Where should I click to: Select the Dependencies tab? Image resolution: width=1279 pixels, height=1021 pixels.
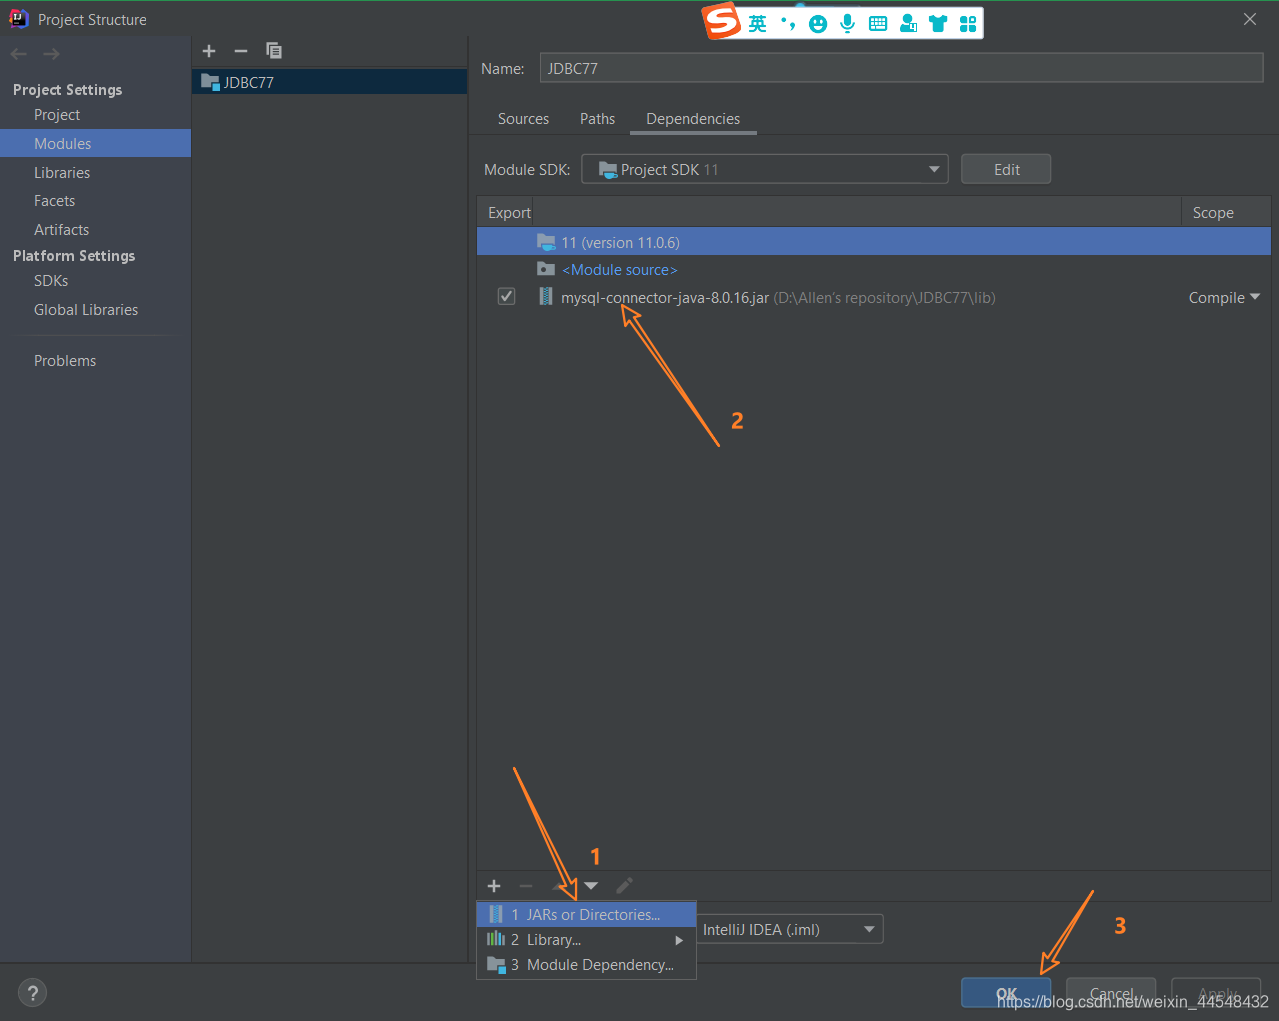coord(693,118)
